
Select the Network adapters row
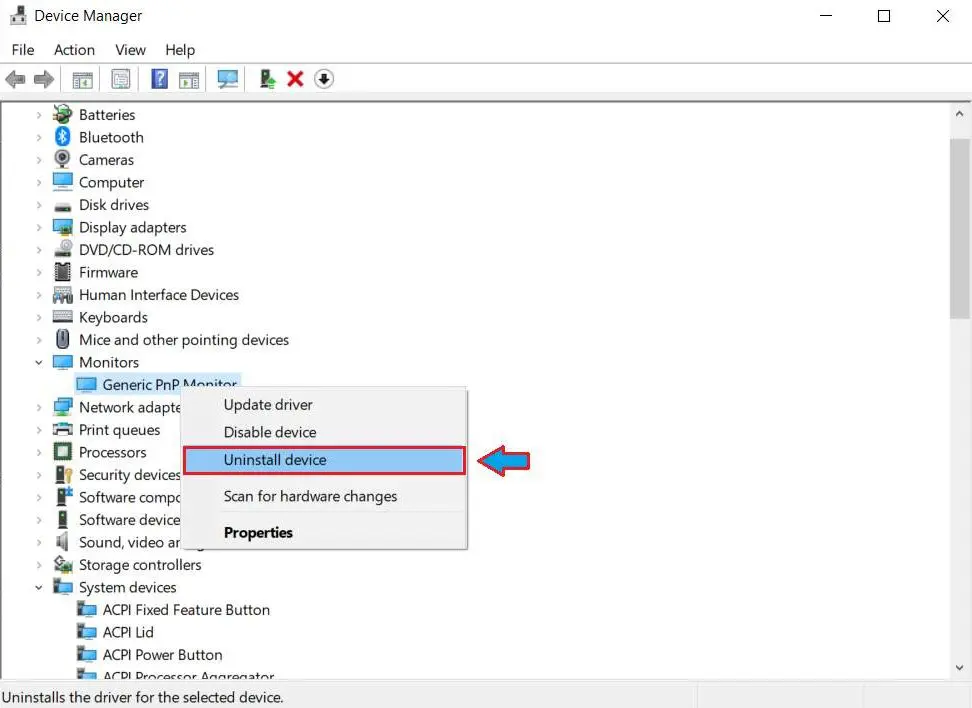[x=118, y=407]
